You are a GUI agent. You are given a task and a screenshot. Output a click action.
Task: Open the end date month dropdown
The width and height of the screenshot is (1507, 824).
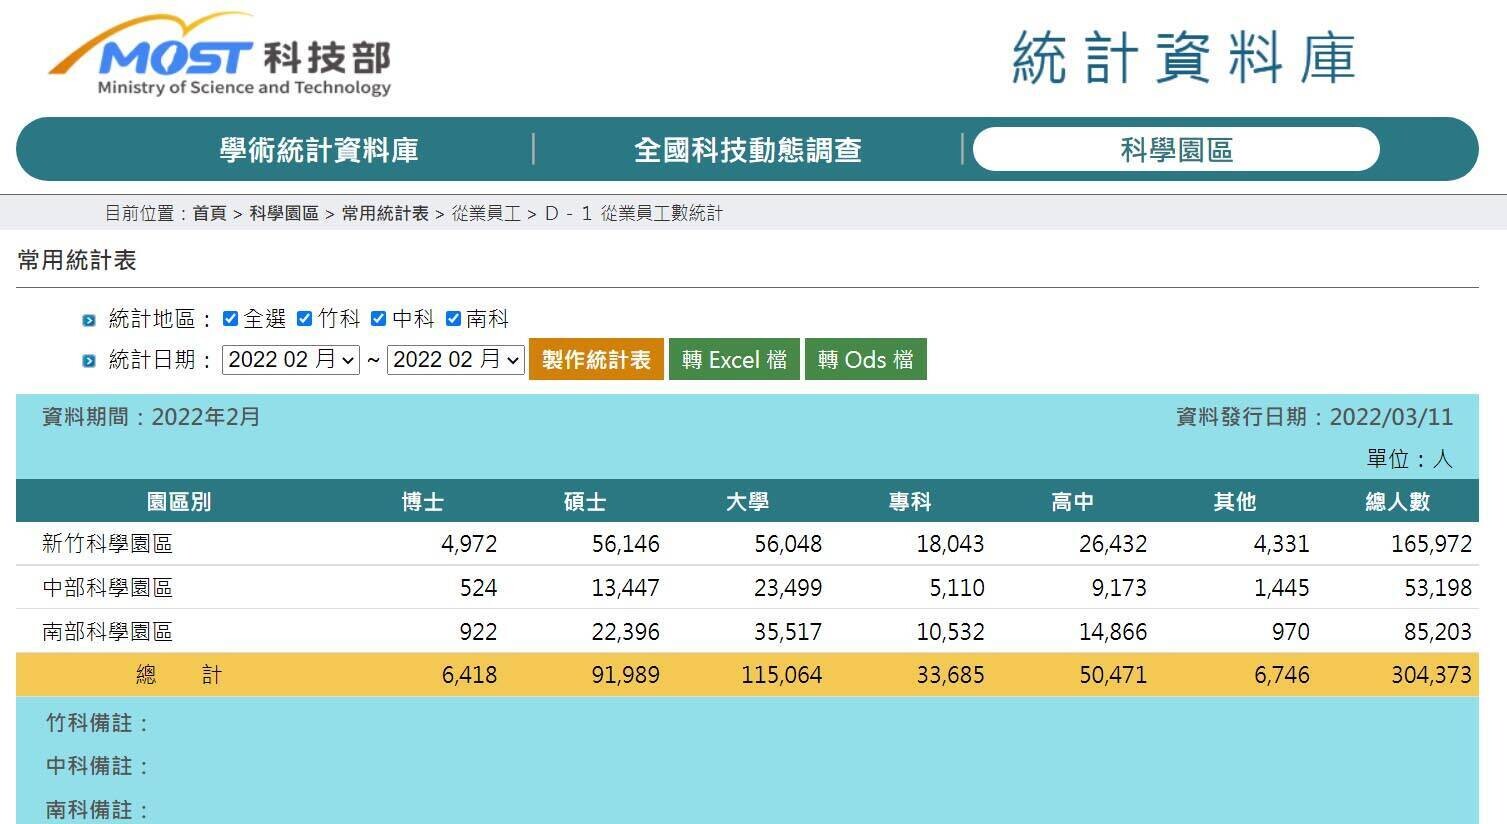[455, 359]
